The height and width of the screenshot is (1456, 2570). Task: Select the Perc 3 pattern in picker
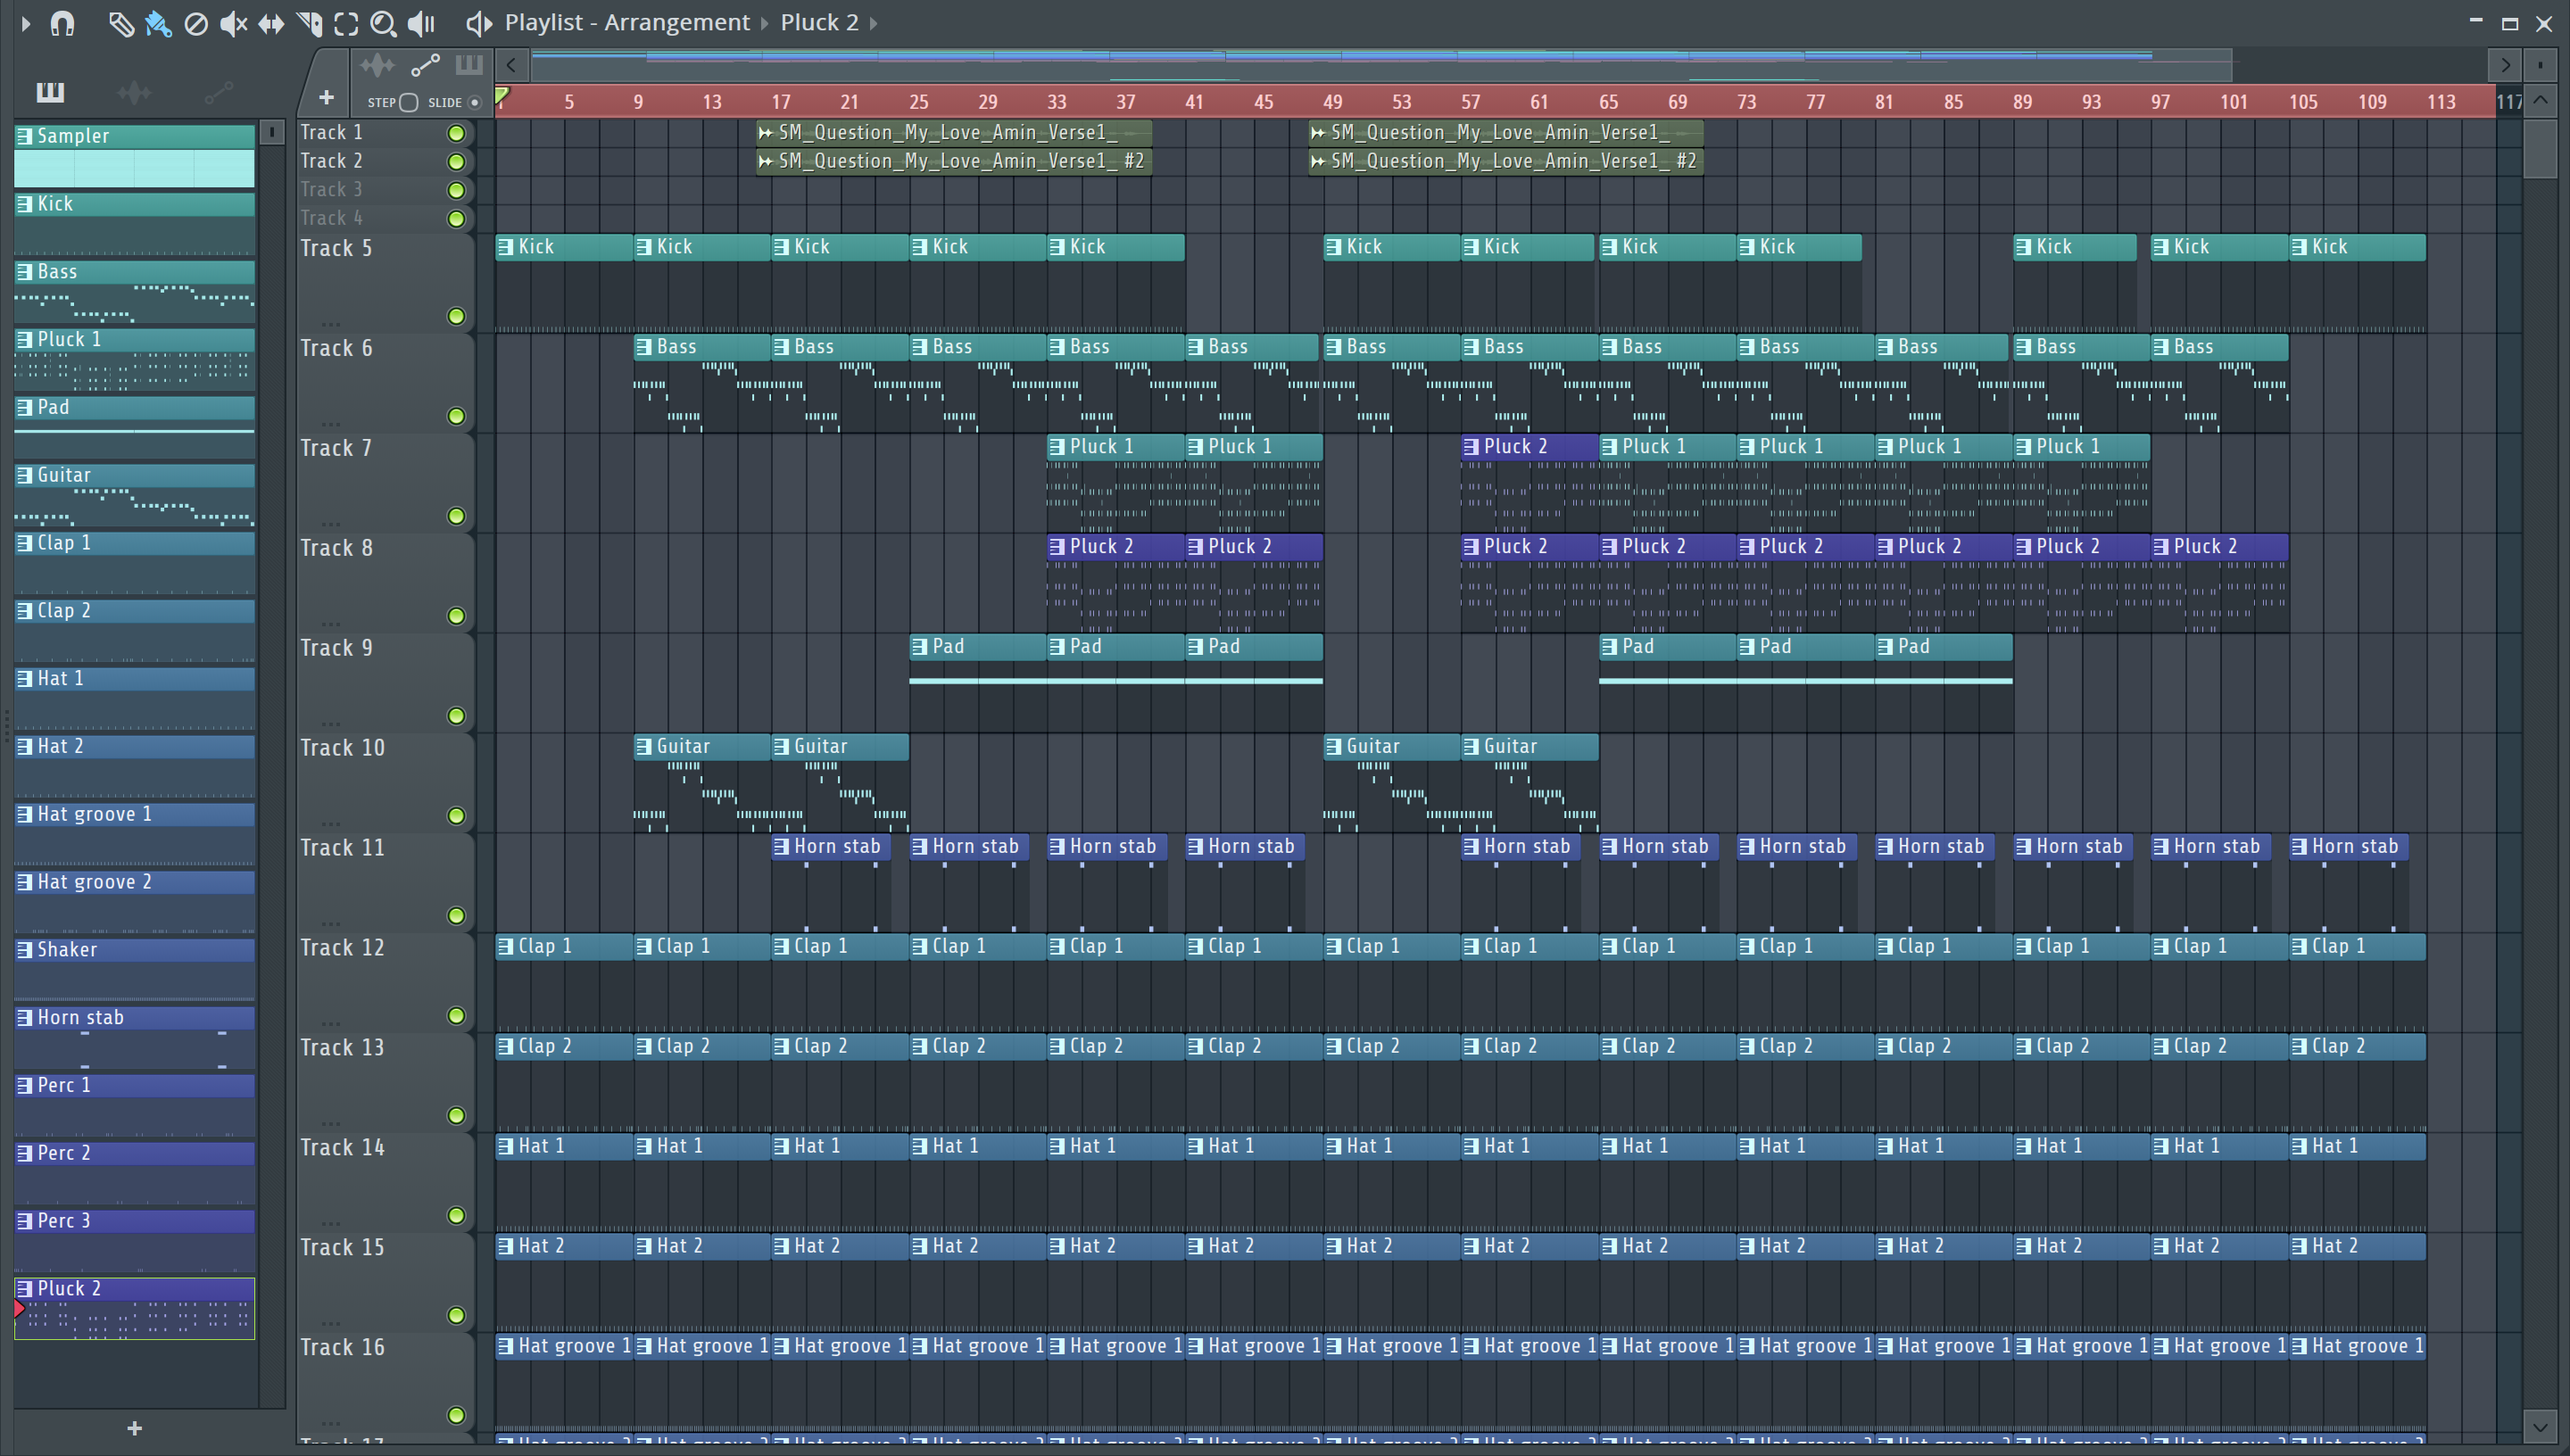tap(134, 1240)
